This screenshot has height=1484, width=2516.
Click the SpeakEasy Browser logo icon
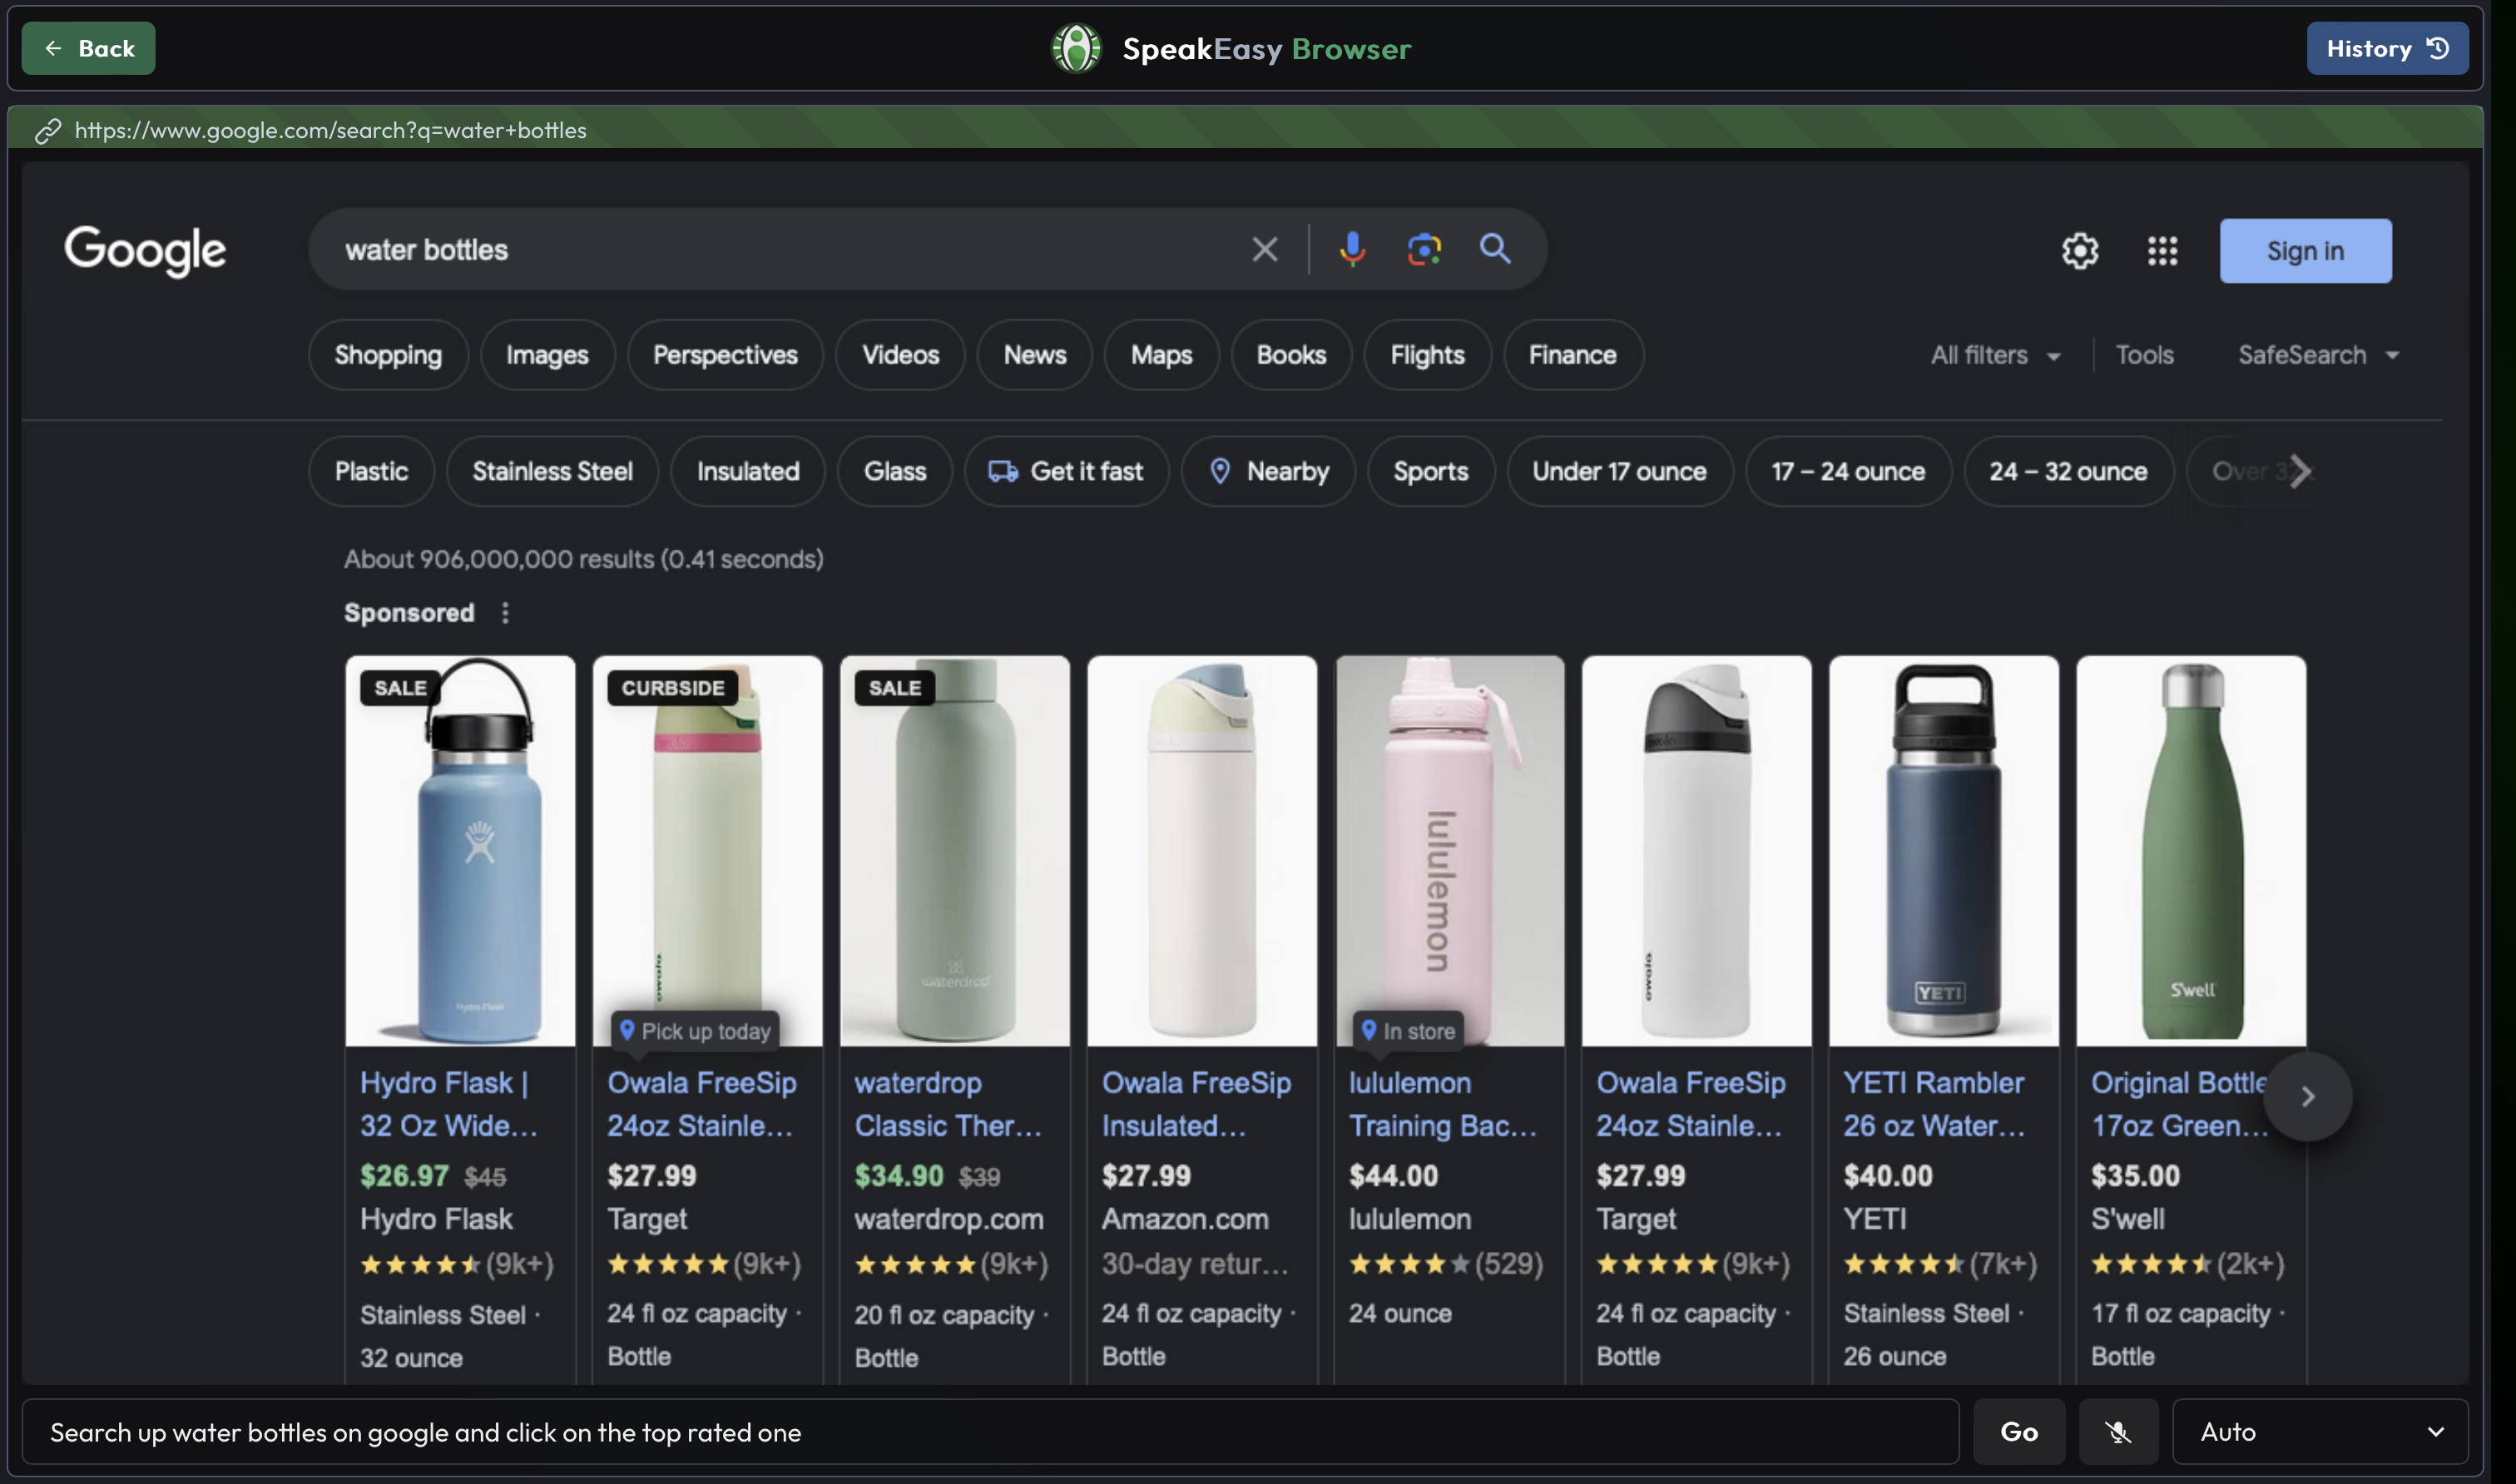[x=1076, y=48]
